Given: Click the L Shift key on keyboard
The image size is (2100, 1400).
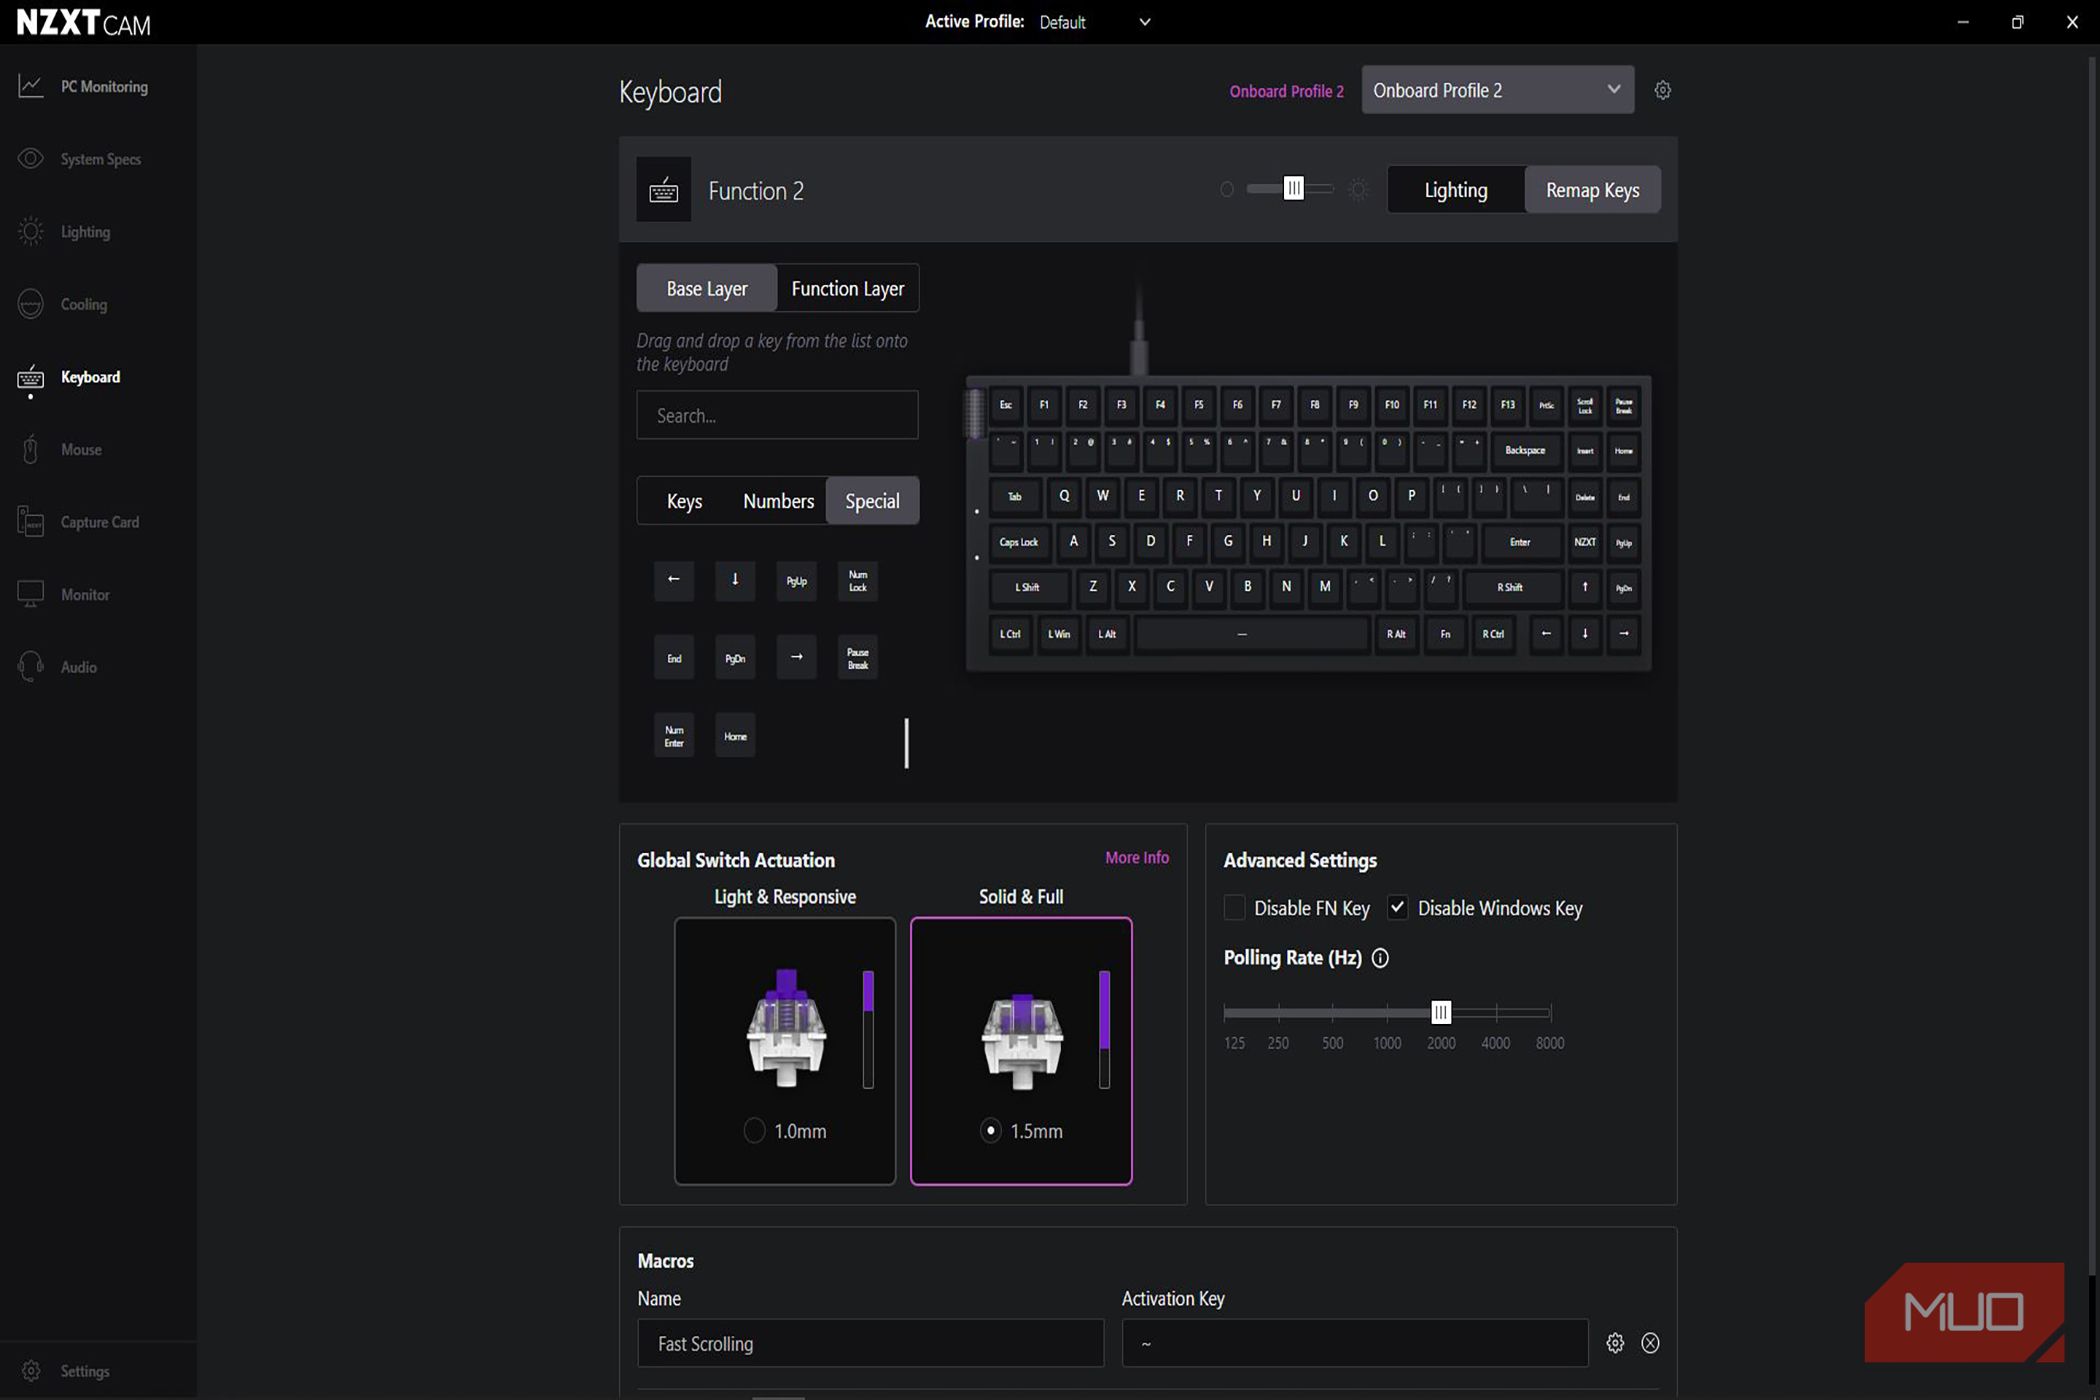Looking at the screenshot, I should 1028,588.
